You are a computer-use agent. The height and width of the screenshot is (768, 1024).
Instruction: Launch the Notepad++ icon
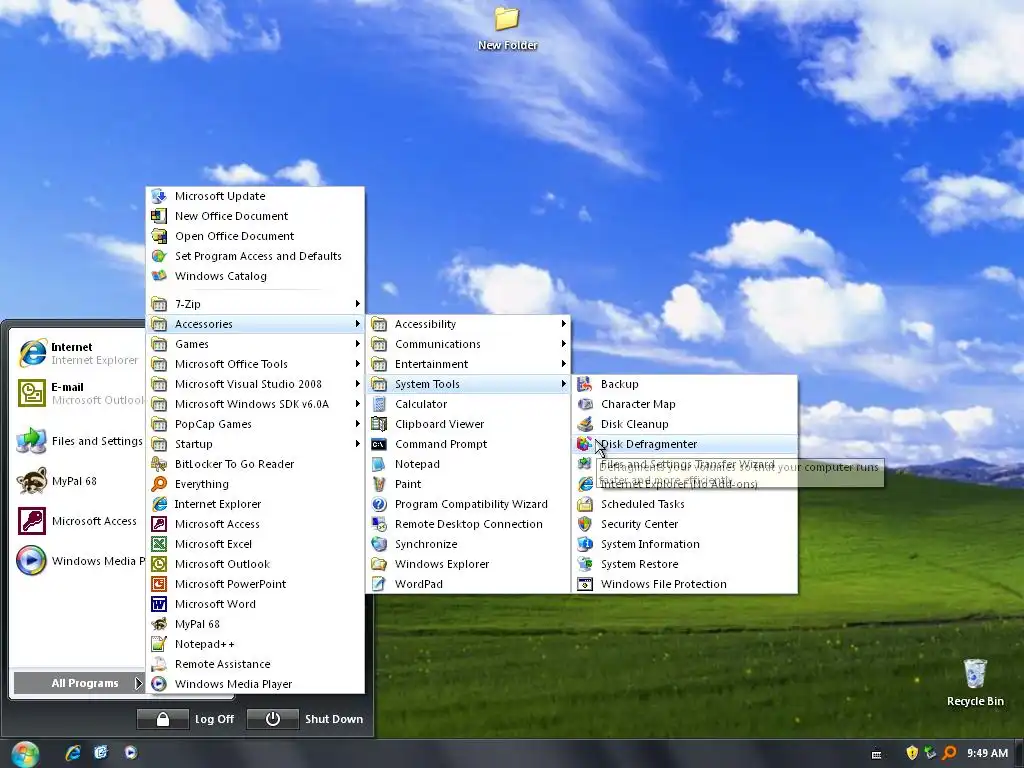[159, 644]
